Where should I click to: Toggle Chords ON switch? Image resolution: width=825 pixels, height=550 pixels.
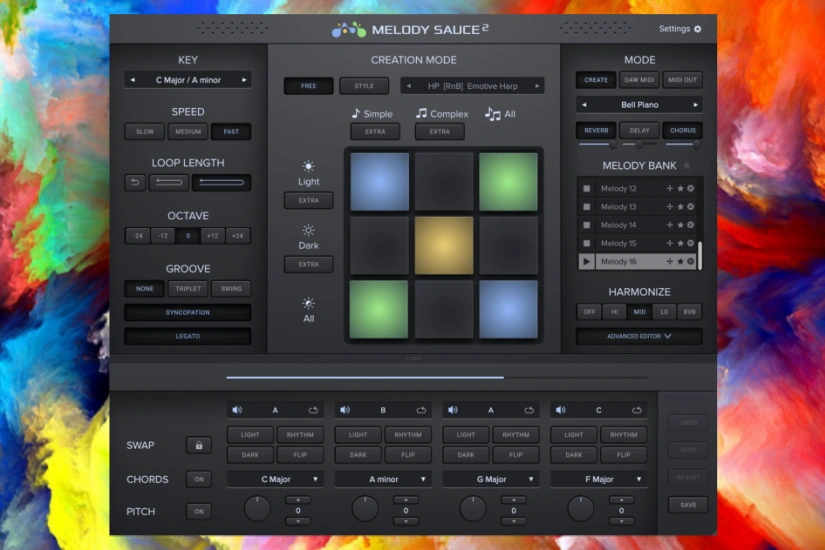198,479
